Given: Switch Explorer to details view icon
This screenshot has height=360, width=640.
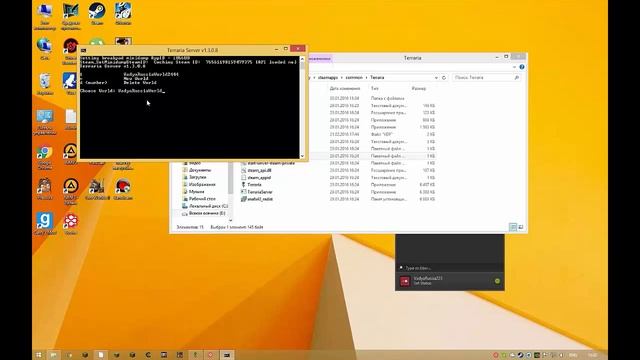Looking at the screenshot, I should (x=513, y=227).
